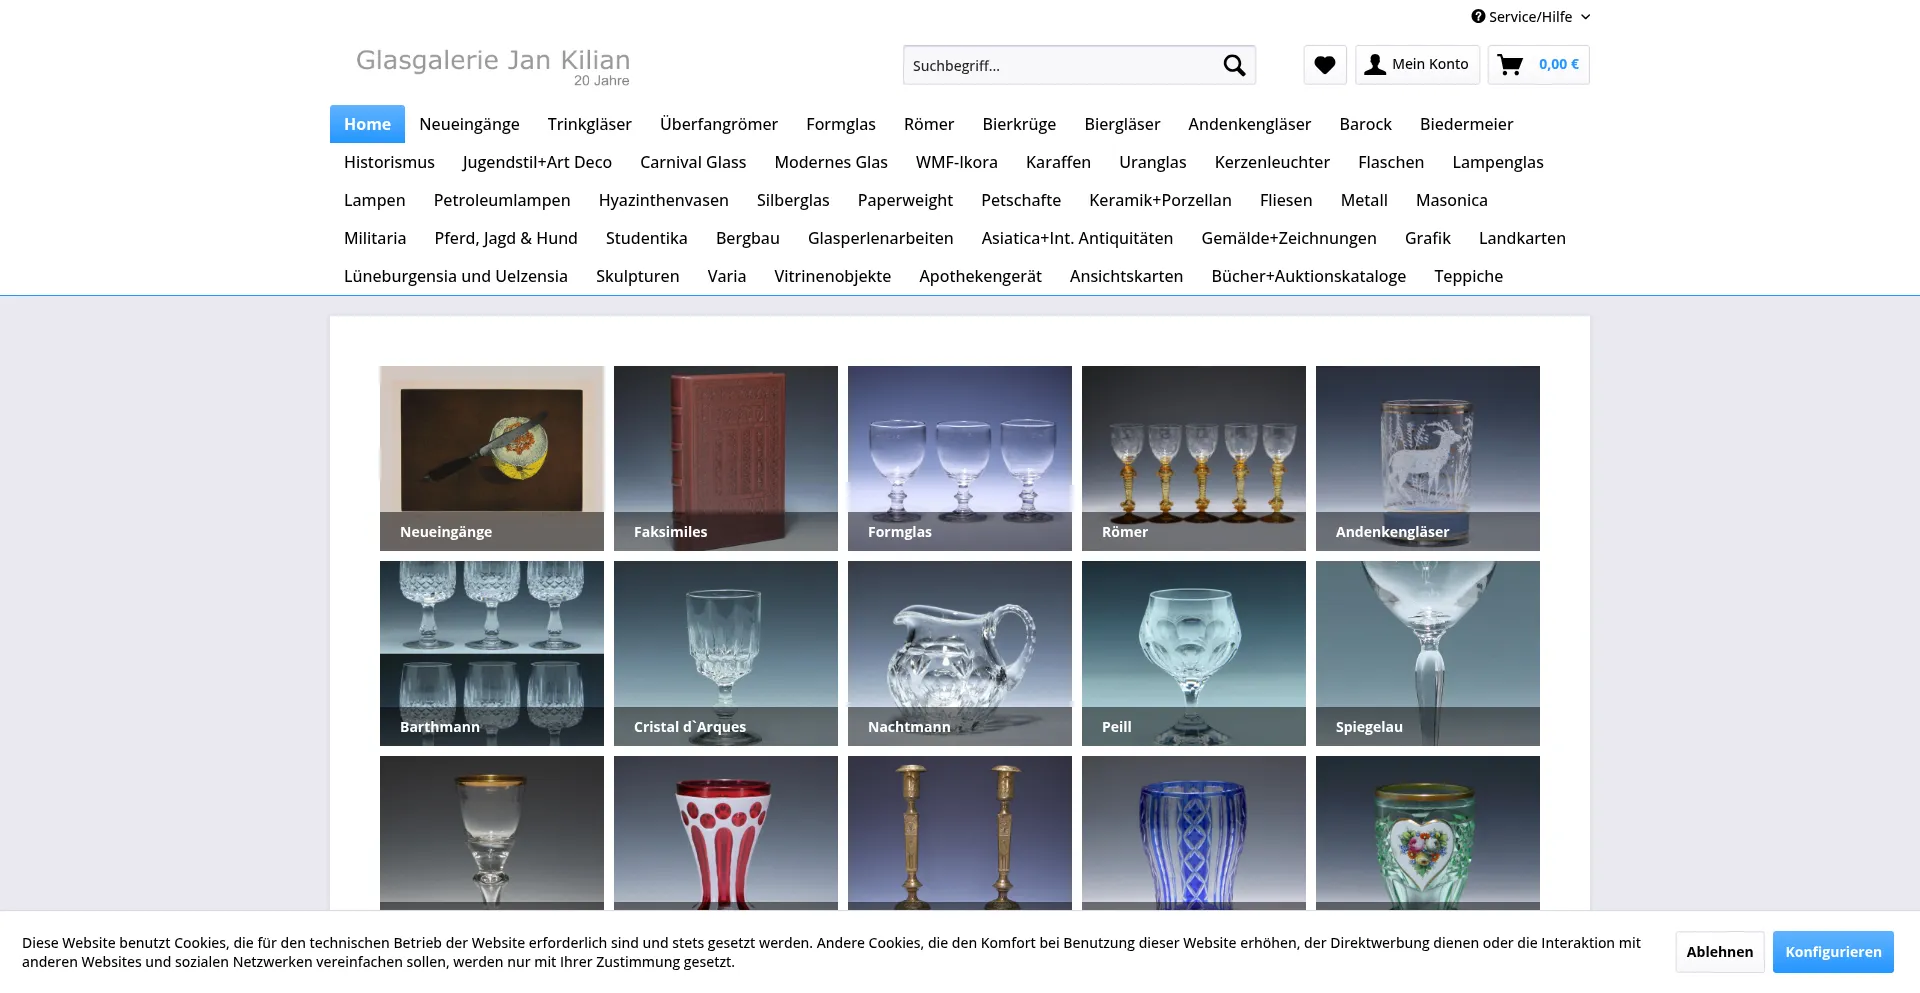The height and width of the screenshot is (993, 1920).
Task: Open the Römer glasses tile
Action: pyautogui.click(x=1194, y=458)
